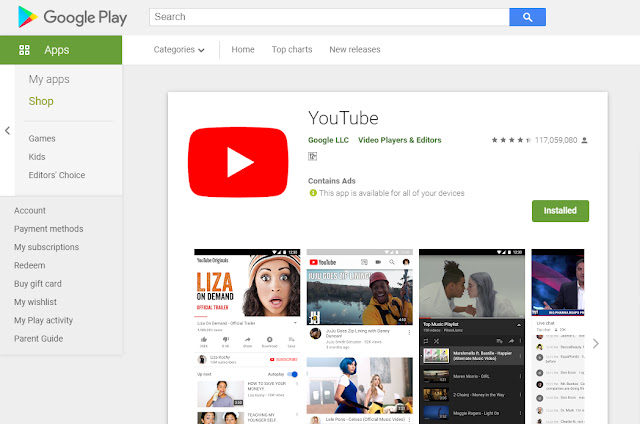Click the content rating badge under Google LLC

pyautogui.click(x=312, y=156)
